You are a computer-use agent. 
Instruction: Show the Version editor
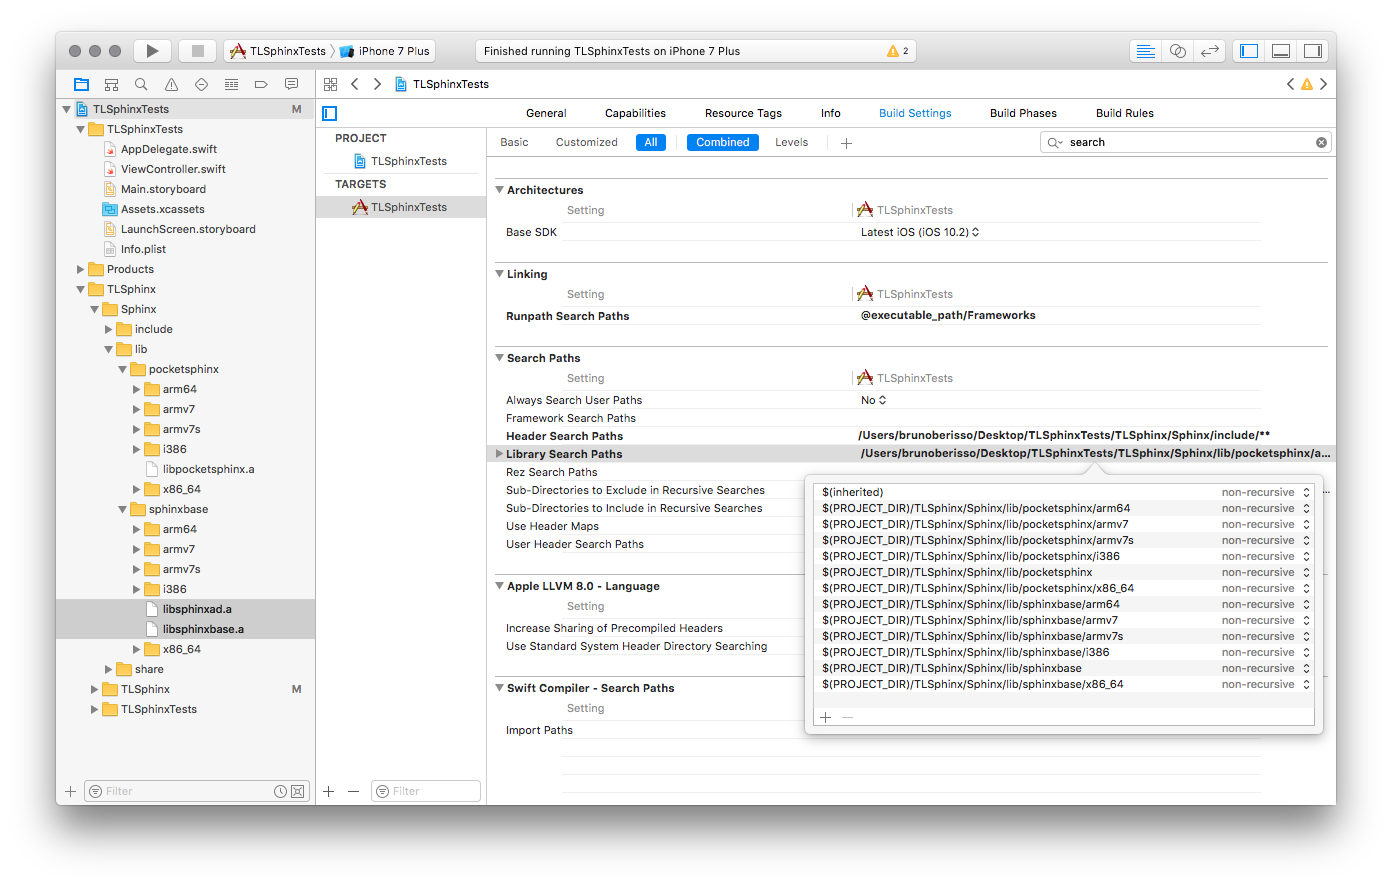pyautogui.click(x=1210, y=51)
